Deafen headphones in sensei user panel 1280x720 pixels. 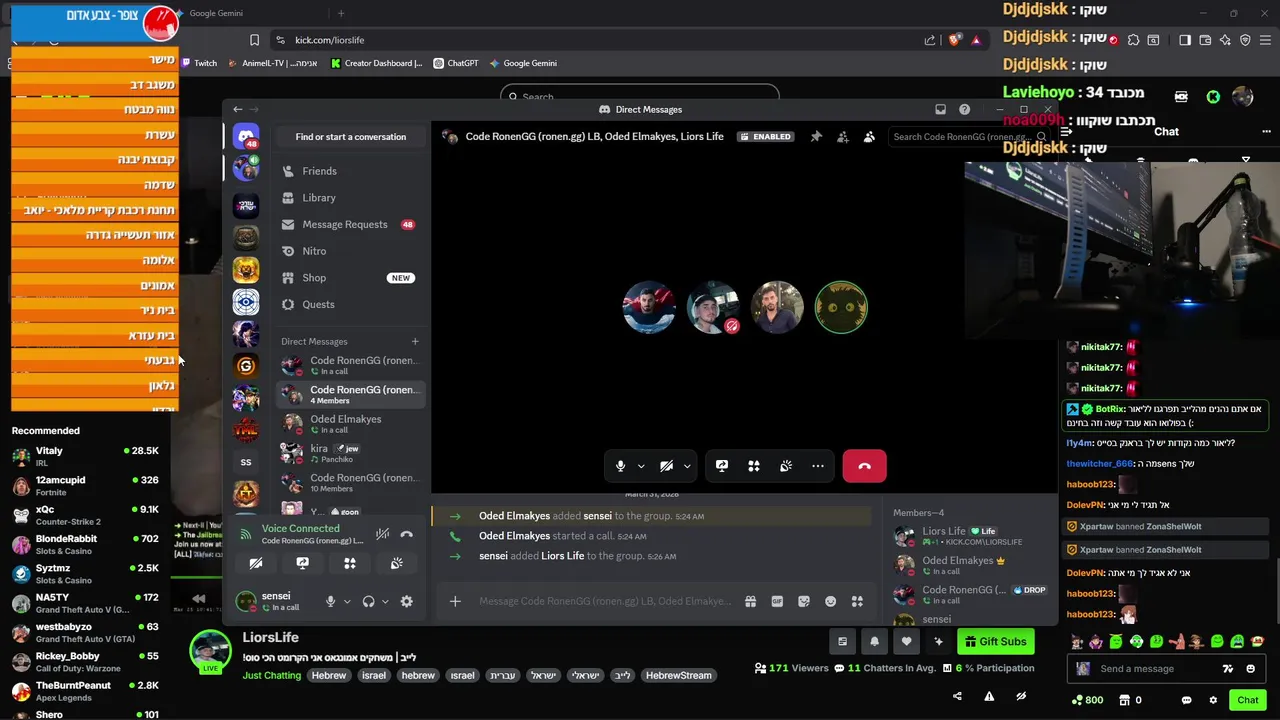369,601
